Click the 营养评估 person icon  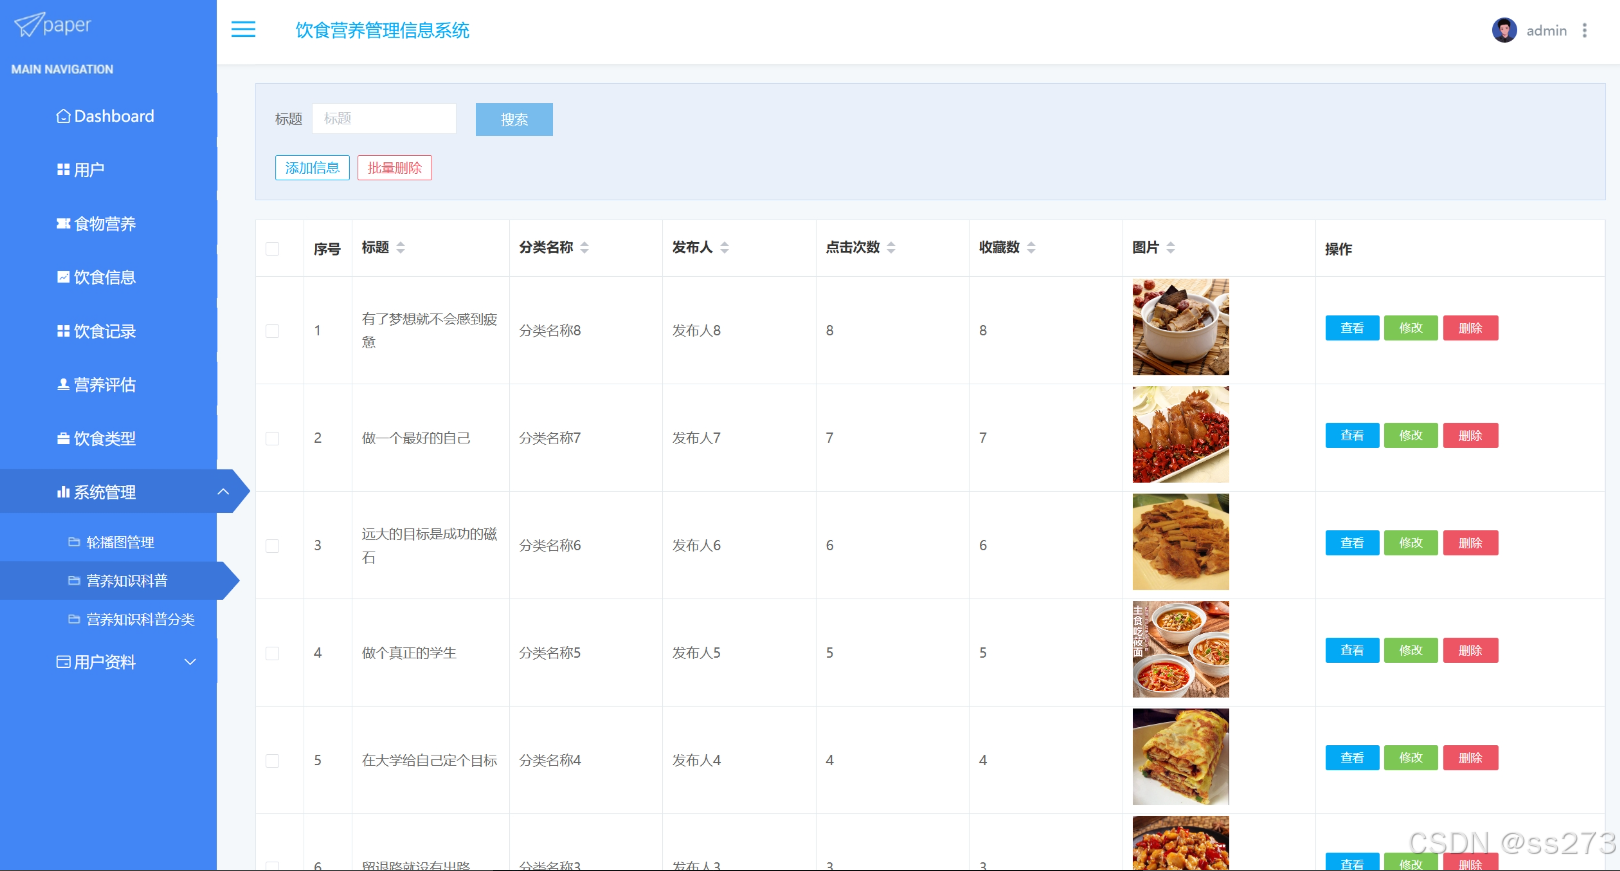[x=63, y=385]
